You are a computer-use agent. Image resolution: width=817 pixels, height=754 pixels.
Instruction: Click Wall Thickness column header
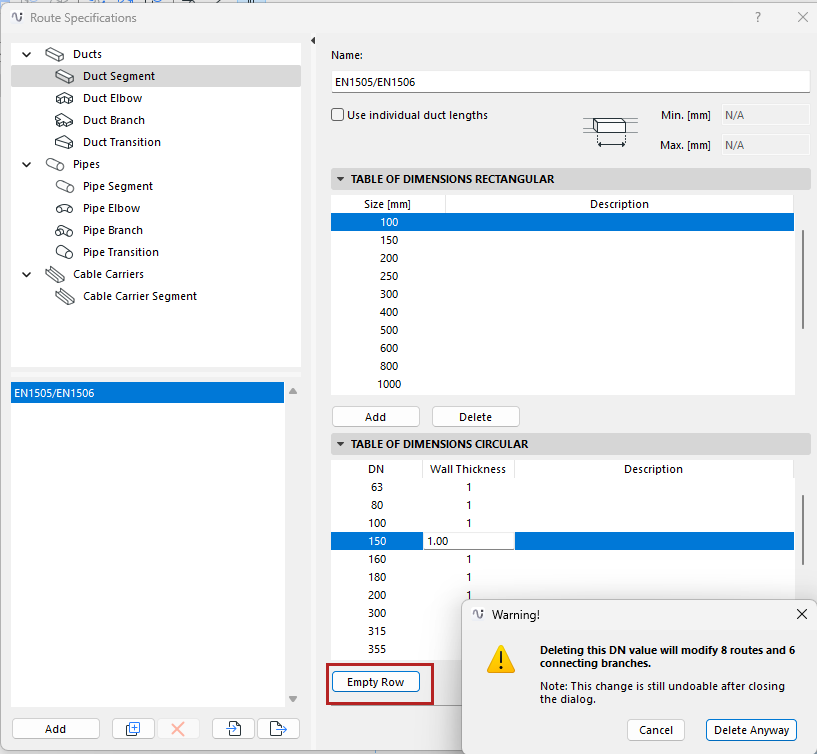468,469
